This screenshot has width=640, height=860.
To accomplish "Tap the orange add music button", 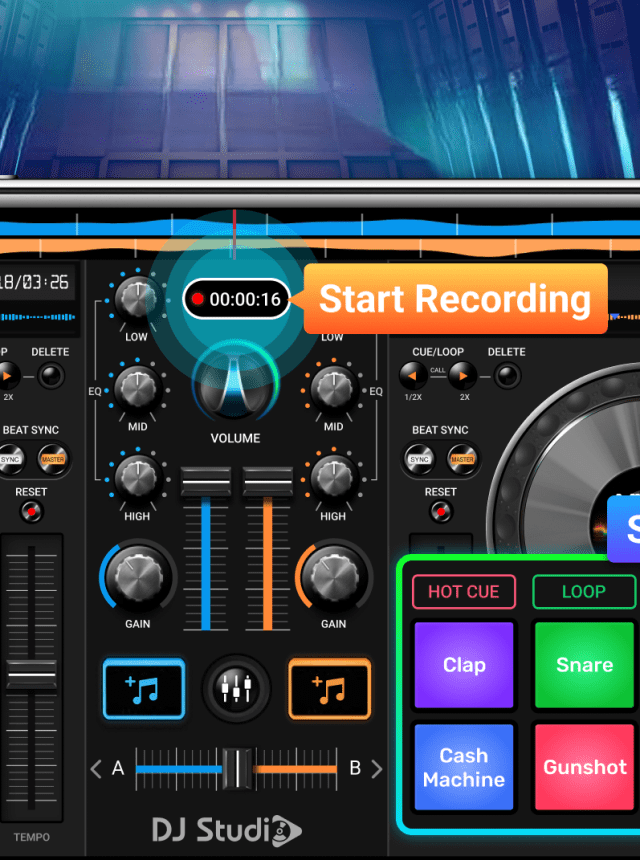I will click(329, 688).
